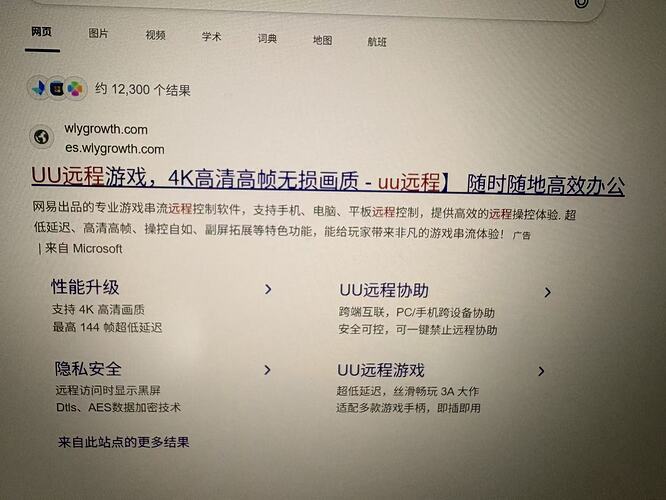
Task: Open the UU远程游戏 4K高清 result headline
Action: [x=328, y=180]
